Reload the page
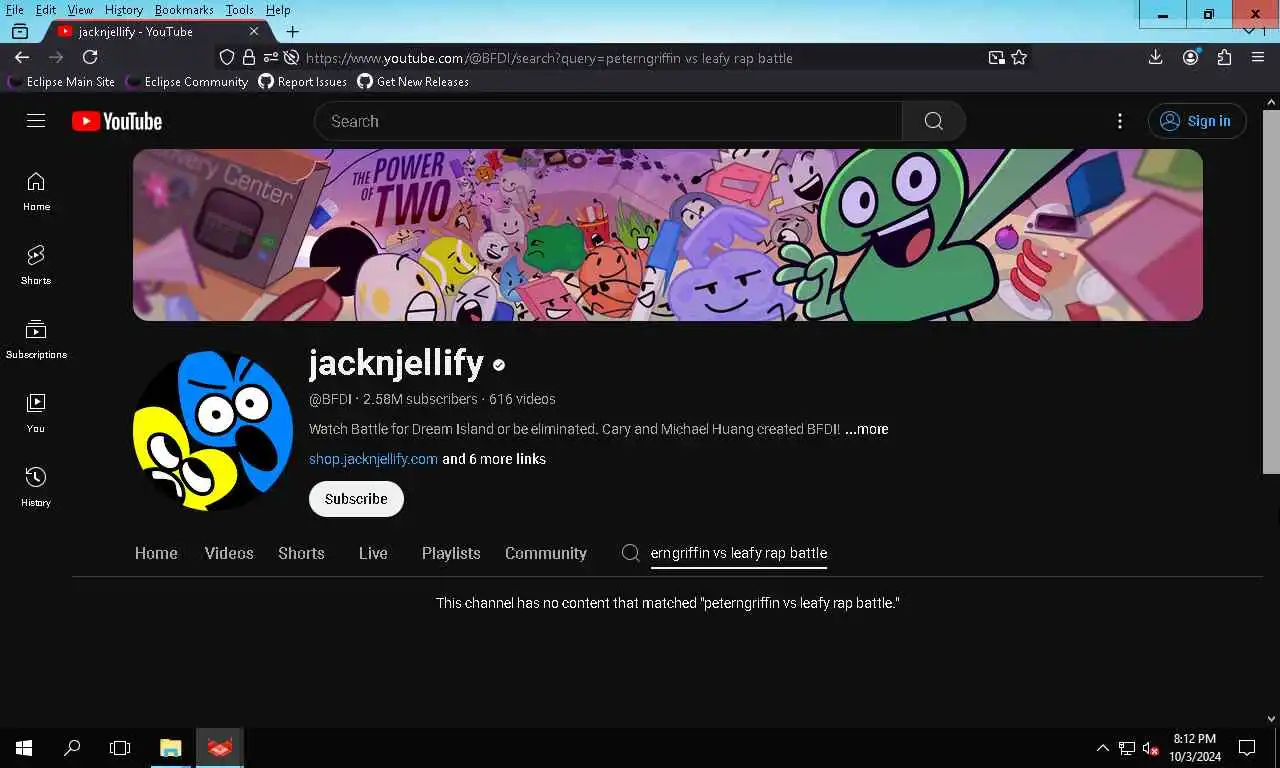The image size is (1280, 768). point(90,58)
